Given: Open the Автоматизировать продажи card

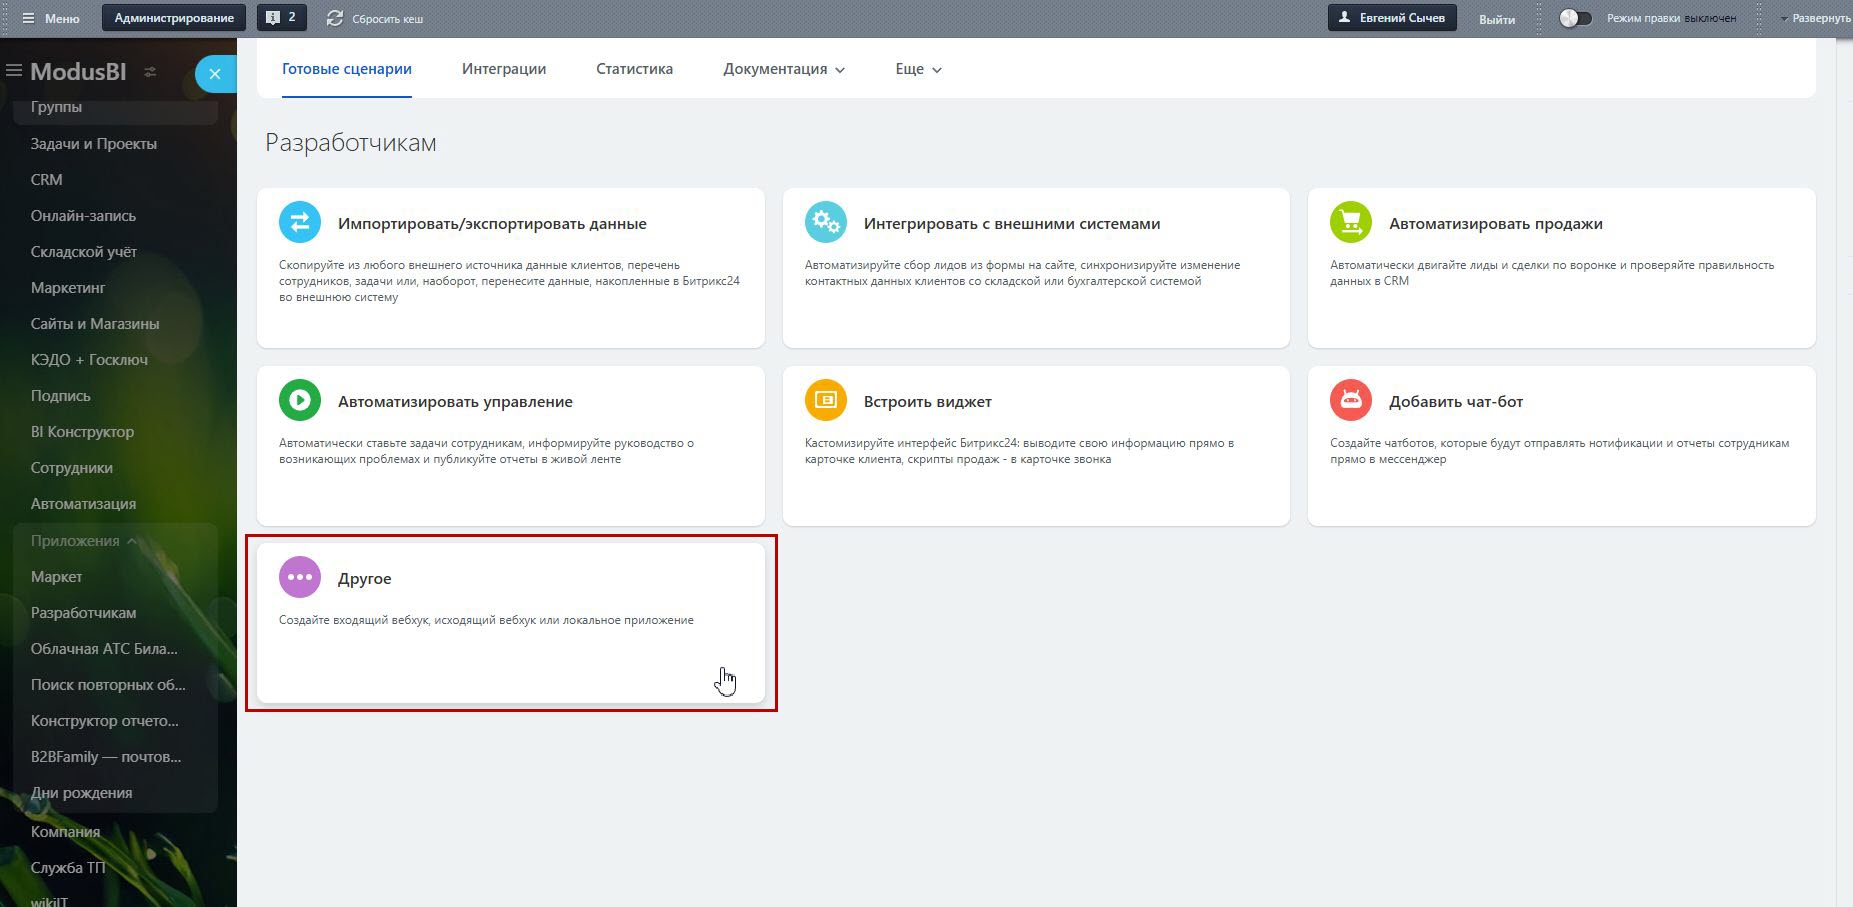Looking at the screenshot, I should tap(1562, 268).
